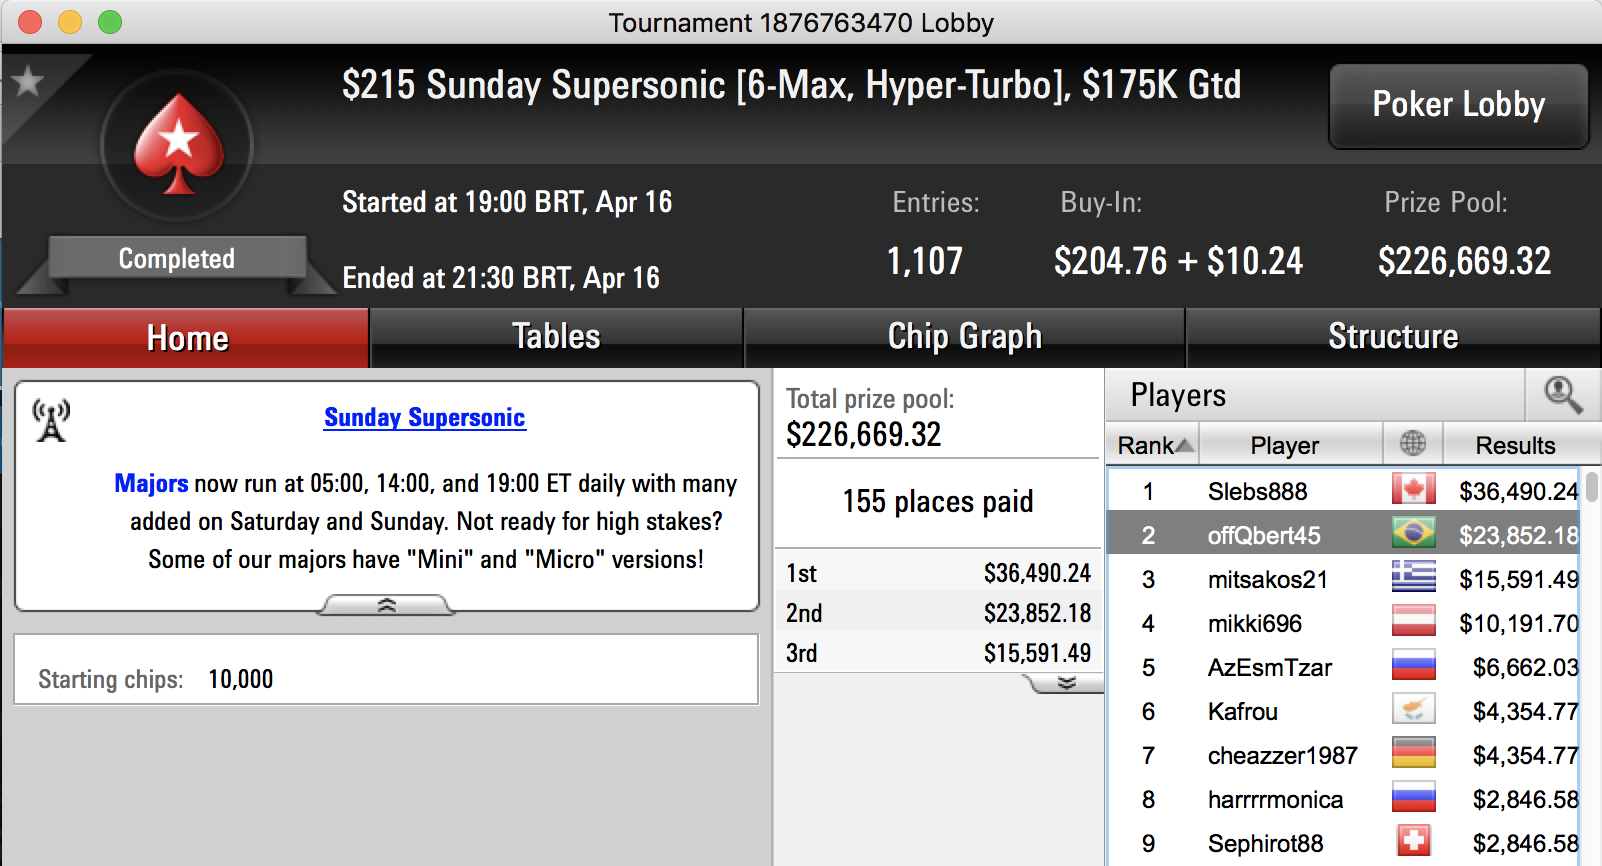The height and width of the screenshot is (866, 1602).
Task: Open the Chip Graph tab
Action: [964, 337]
